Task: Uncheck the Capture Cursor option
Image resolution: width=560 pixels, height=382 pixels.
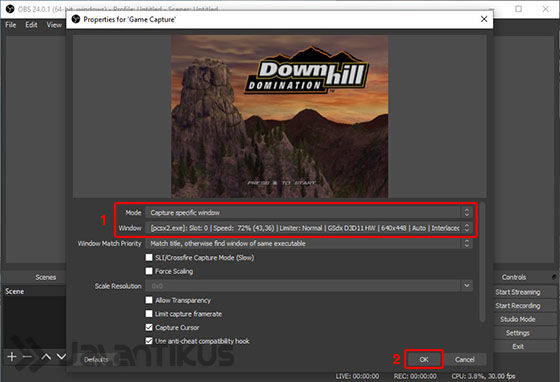Action: (149, 327)
